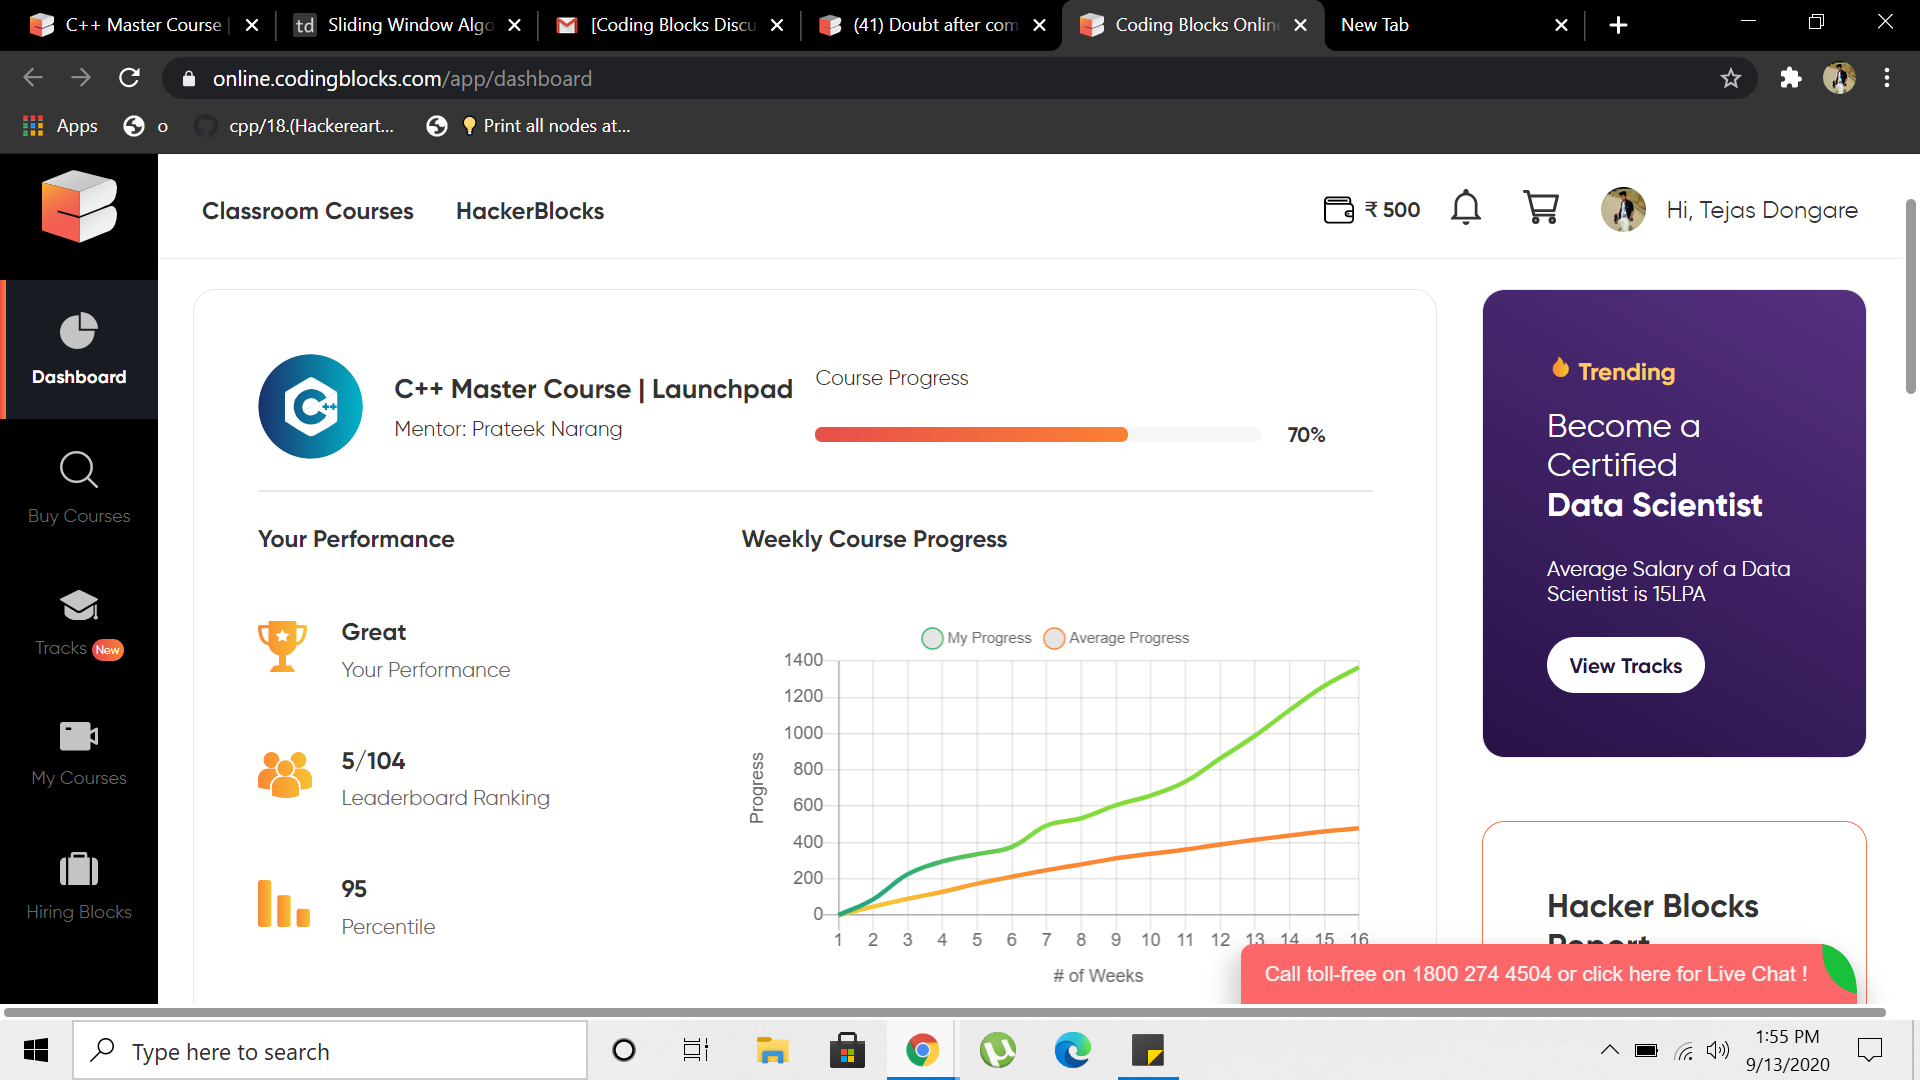This screenshot has height=1080, width=1920.
Task: Open a new browser tab
Action: [1618, 25]
